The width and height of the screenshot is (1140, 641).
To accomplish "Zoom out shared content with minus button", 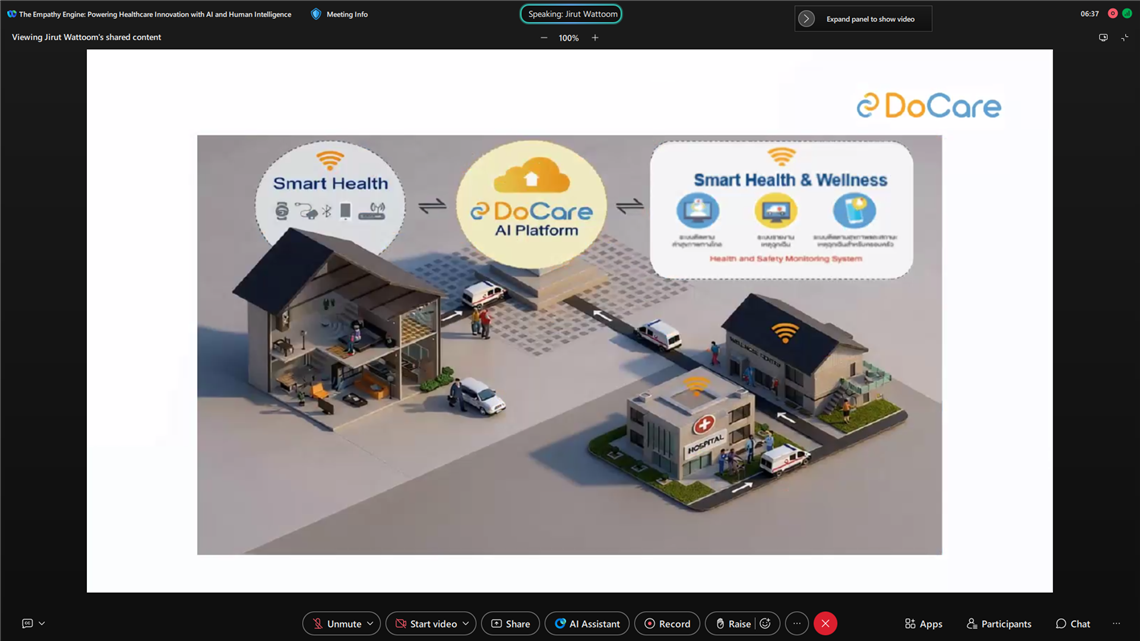I will [x=544, y=38].
